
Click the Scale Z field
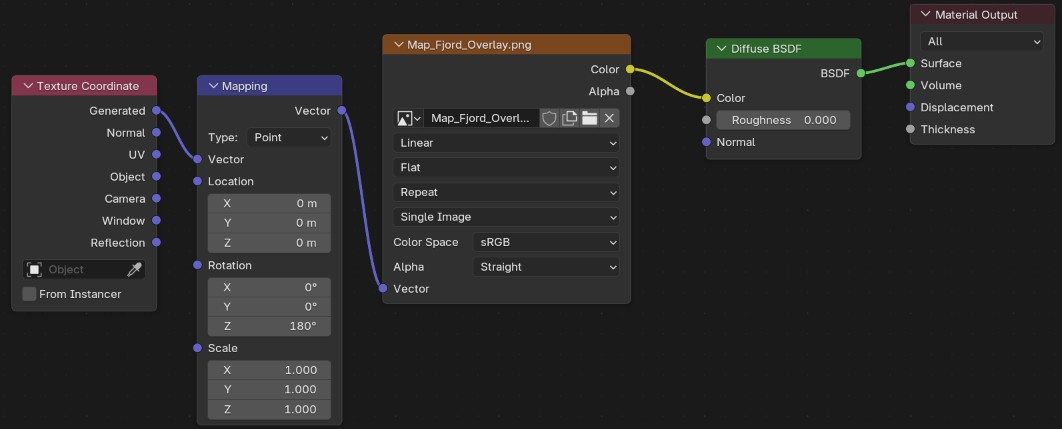[270, 409]
